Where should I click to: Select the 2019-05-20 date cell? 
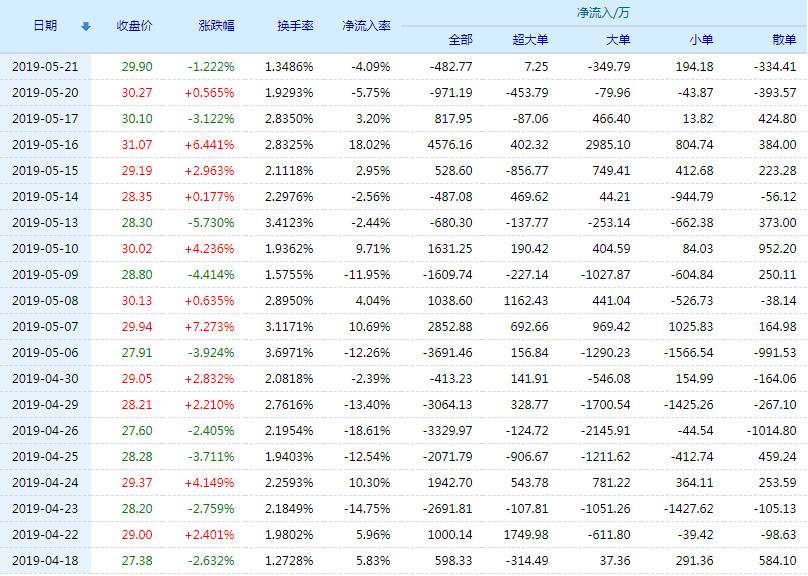[45, 93]
